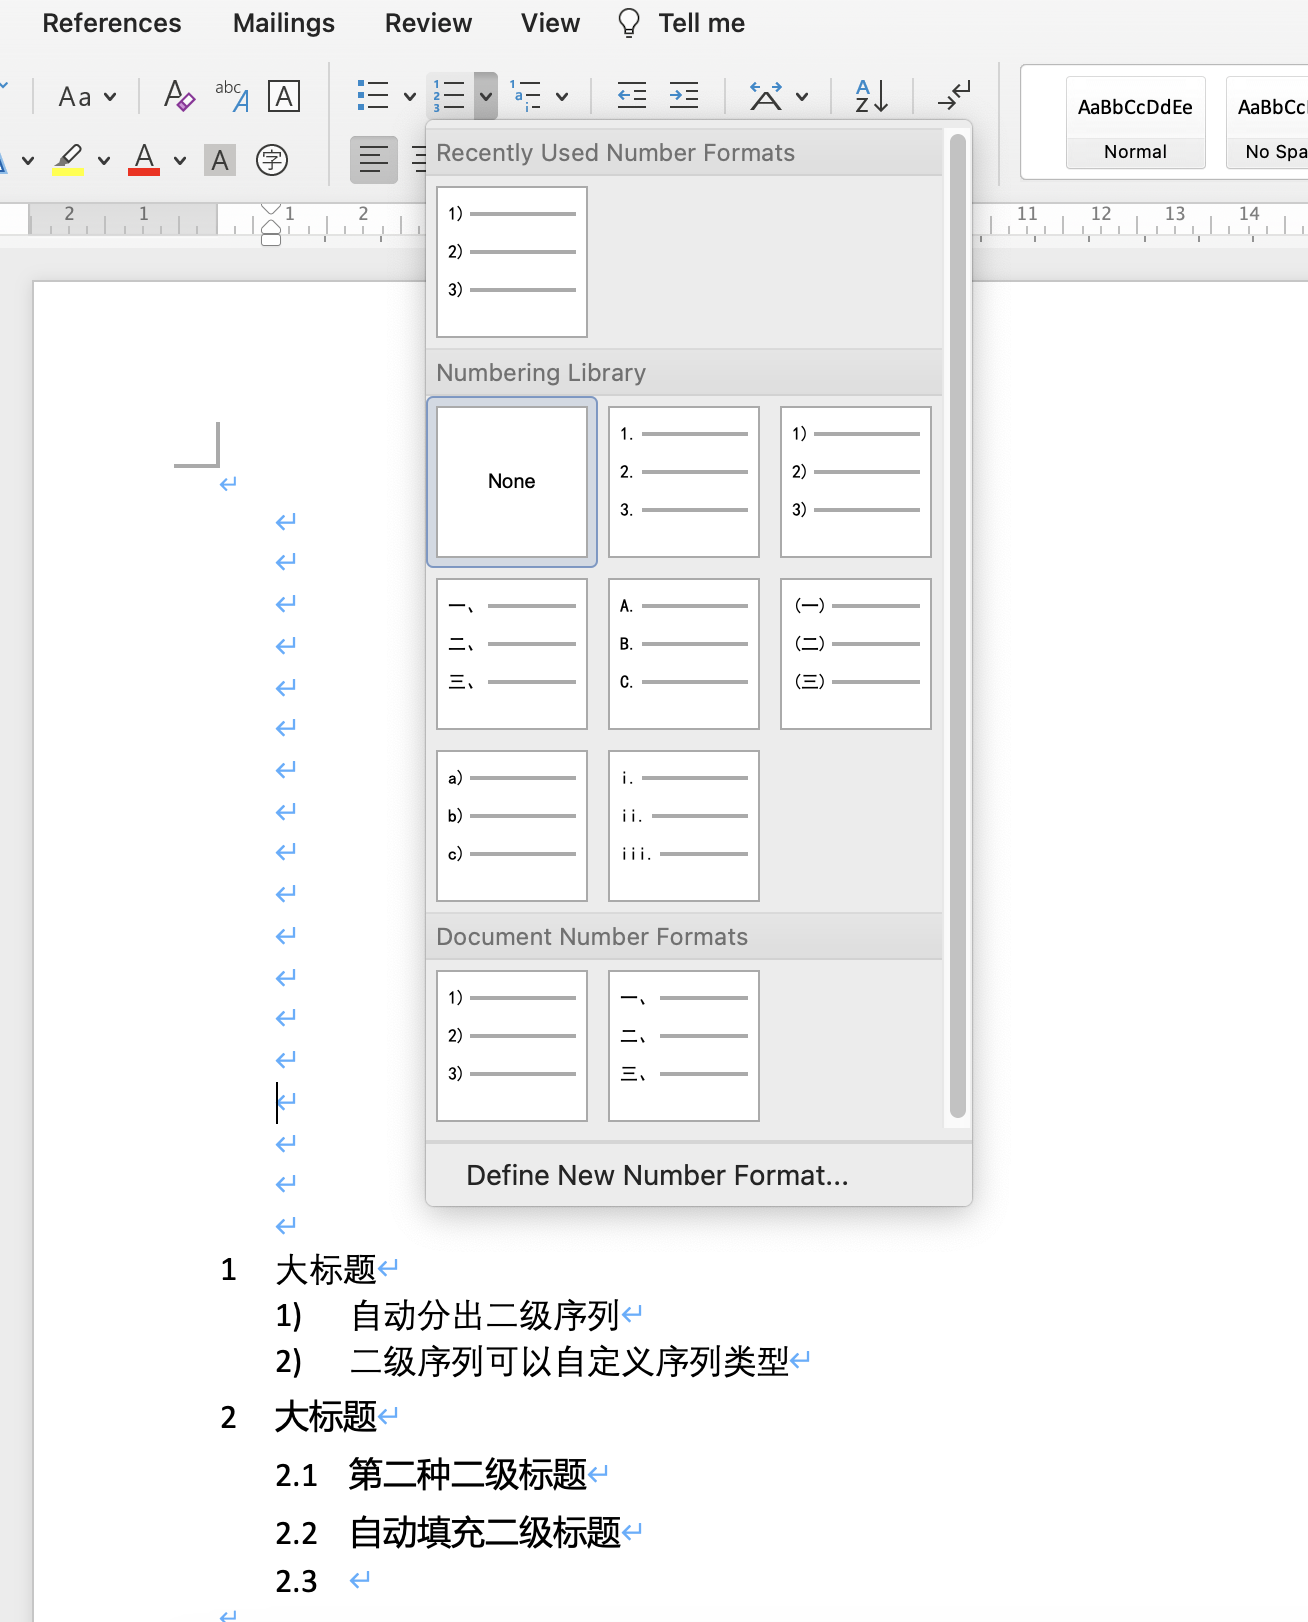Switch to the Mailings tab
1308x1622 pixels.
(284, 23)
